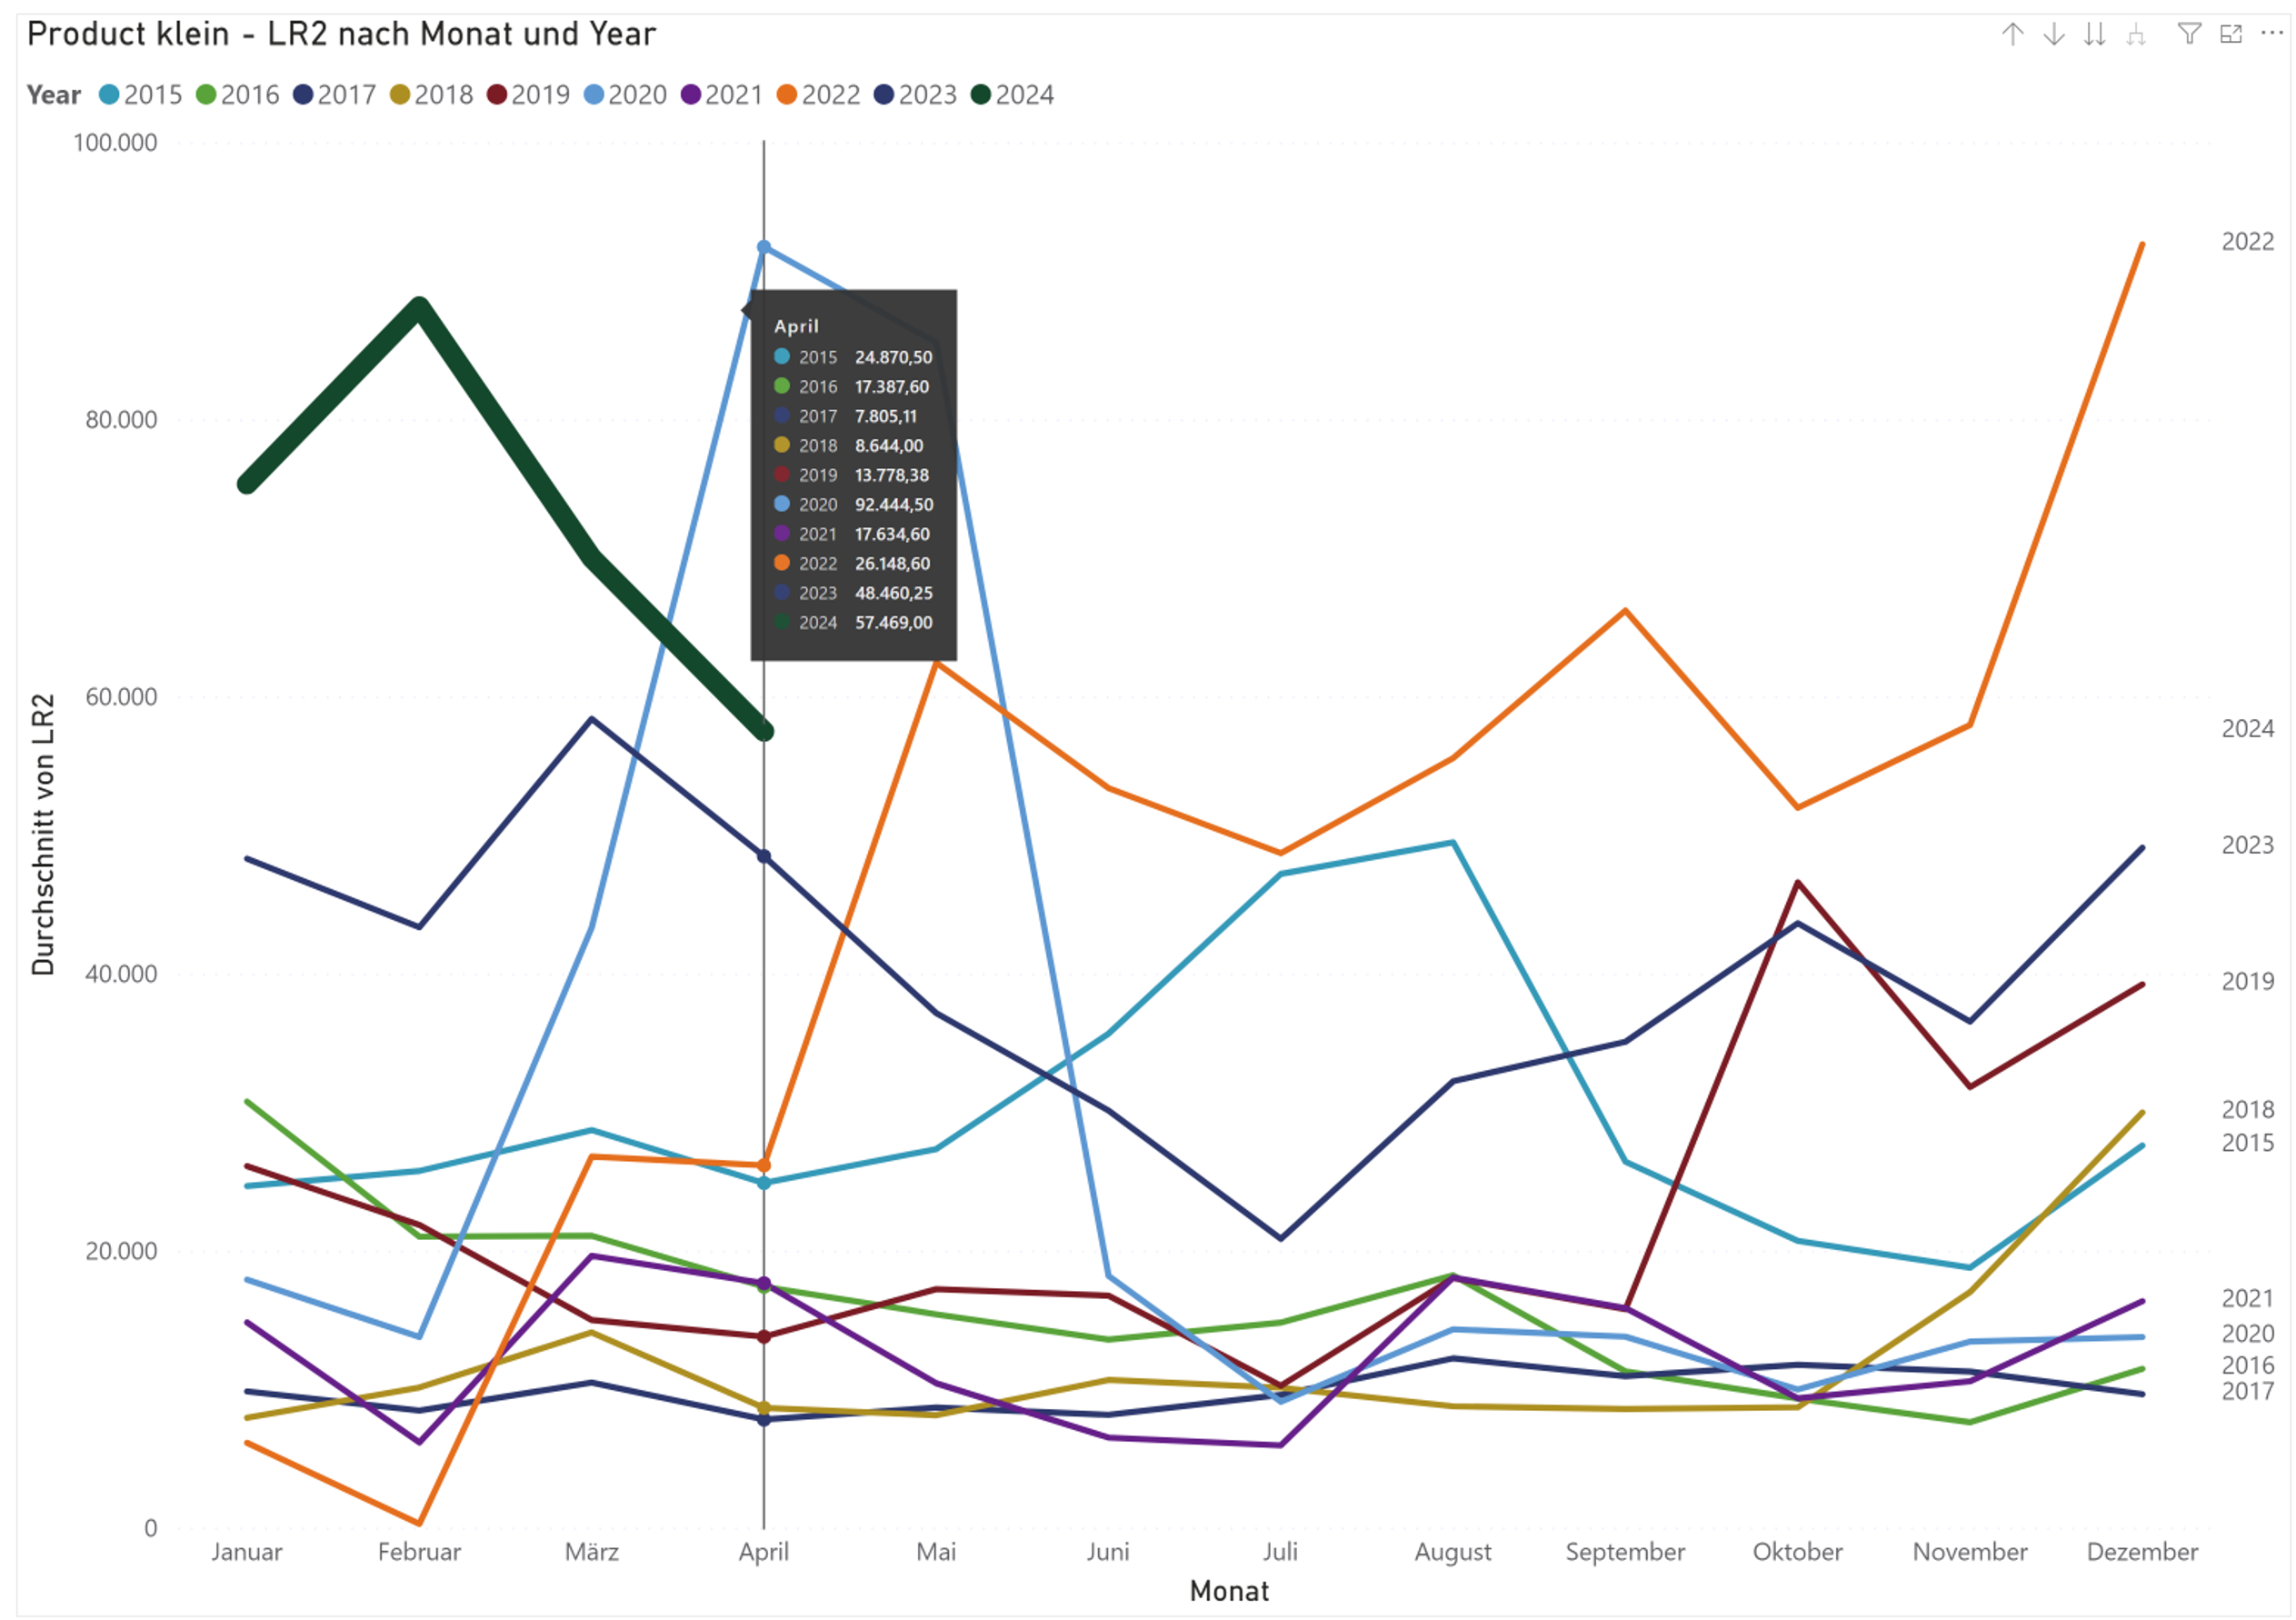Select 2015 in the Year legend
This screenshot has width=2296, height=1620.
(x=141, y=95)
